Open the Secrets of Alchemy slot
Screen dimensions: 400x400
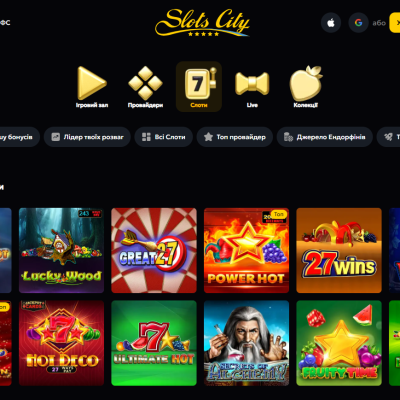pyautogui.click(x=246, y=343)
